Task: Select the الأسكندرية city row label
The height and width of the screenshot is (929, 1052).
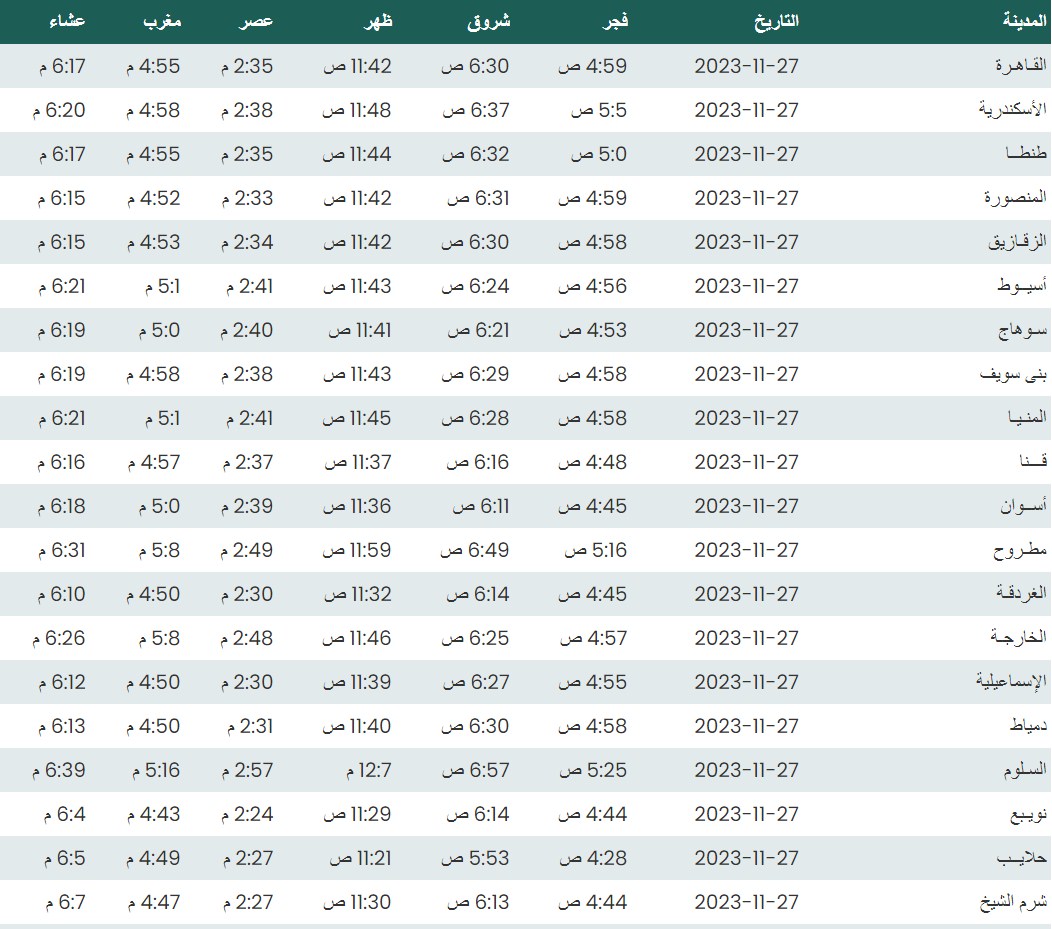Action: (1012, 110)
